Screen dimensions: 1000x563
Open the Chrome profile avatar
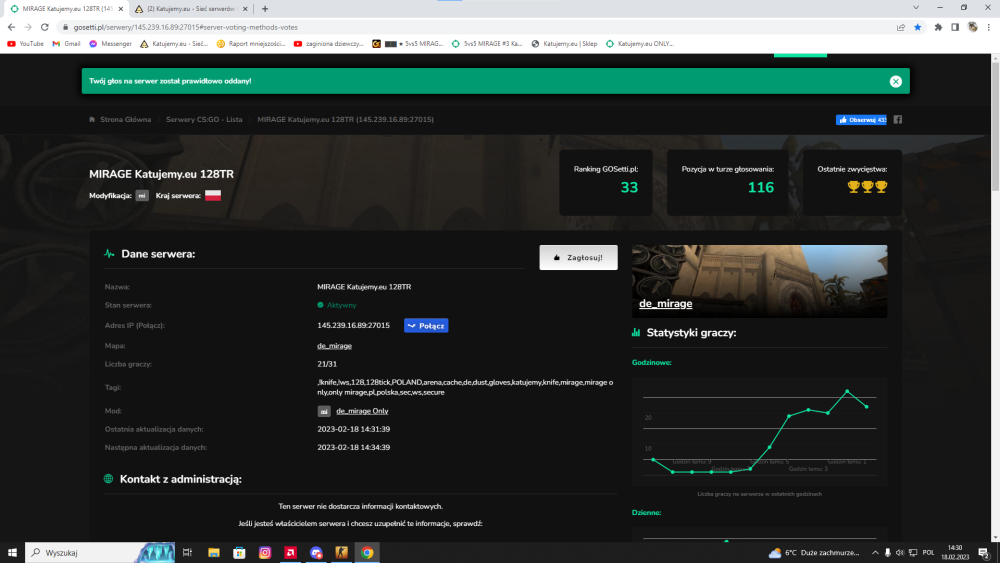point(973,27)
